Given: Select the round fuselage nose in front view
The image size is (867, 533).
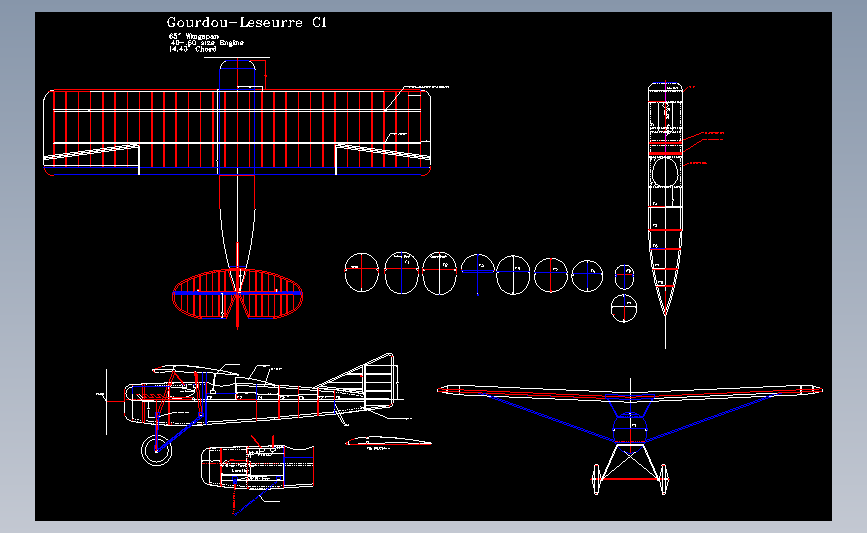Looking at the screenshot, I should [630, 428].
